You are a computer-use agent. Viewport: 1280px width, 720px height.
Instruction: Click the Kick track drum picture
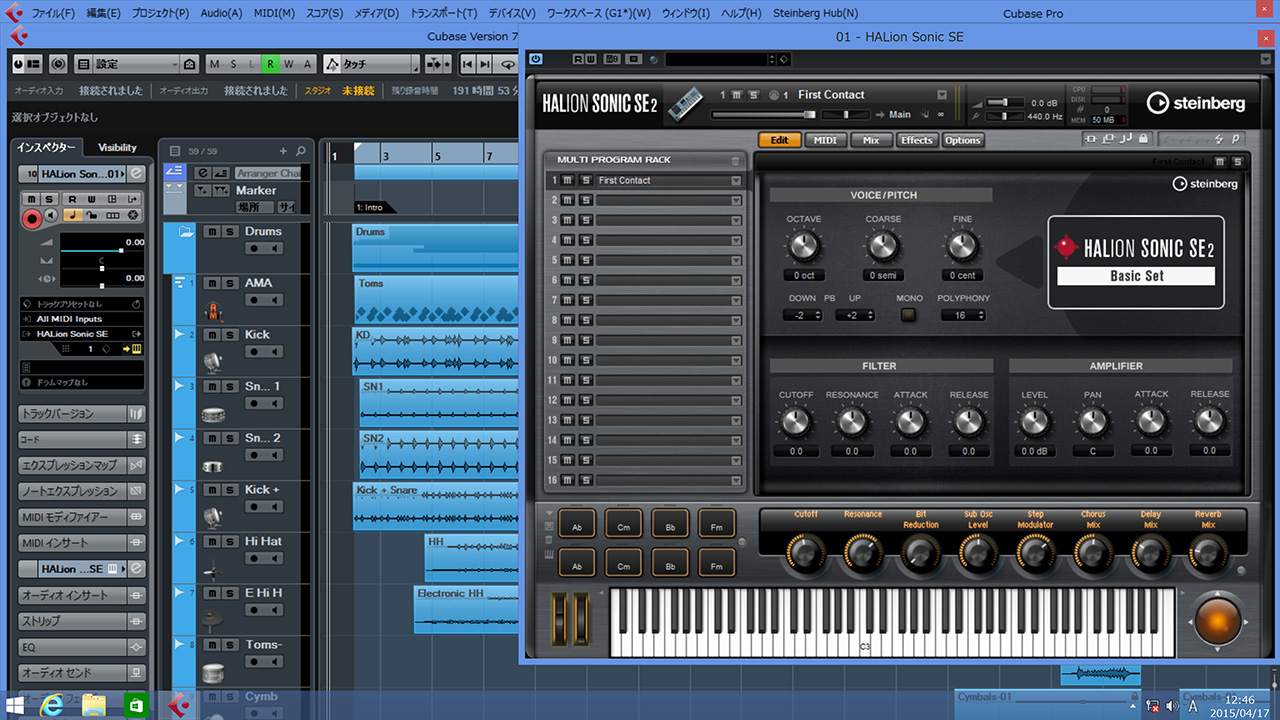[212, 361]
